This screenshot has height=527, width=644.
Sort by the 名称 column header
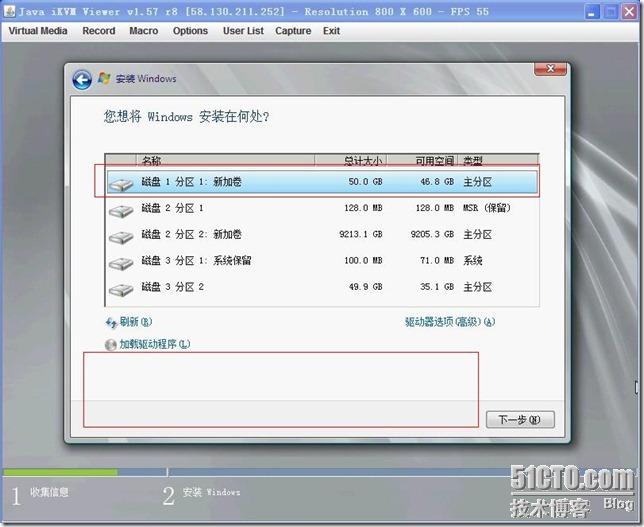225,160
